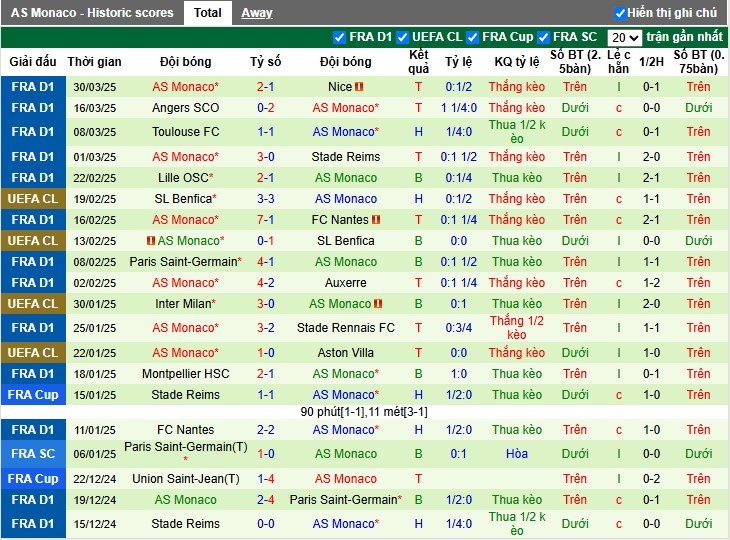Click the Inter Milan team link
Image resolution: width=730 pixels, height=540 pixels.
185,304
